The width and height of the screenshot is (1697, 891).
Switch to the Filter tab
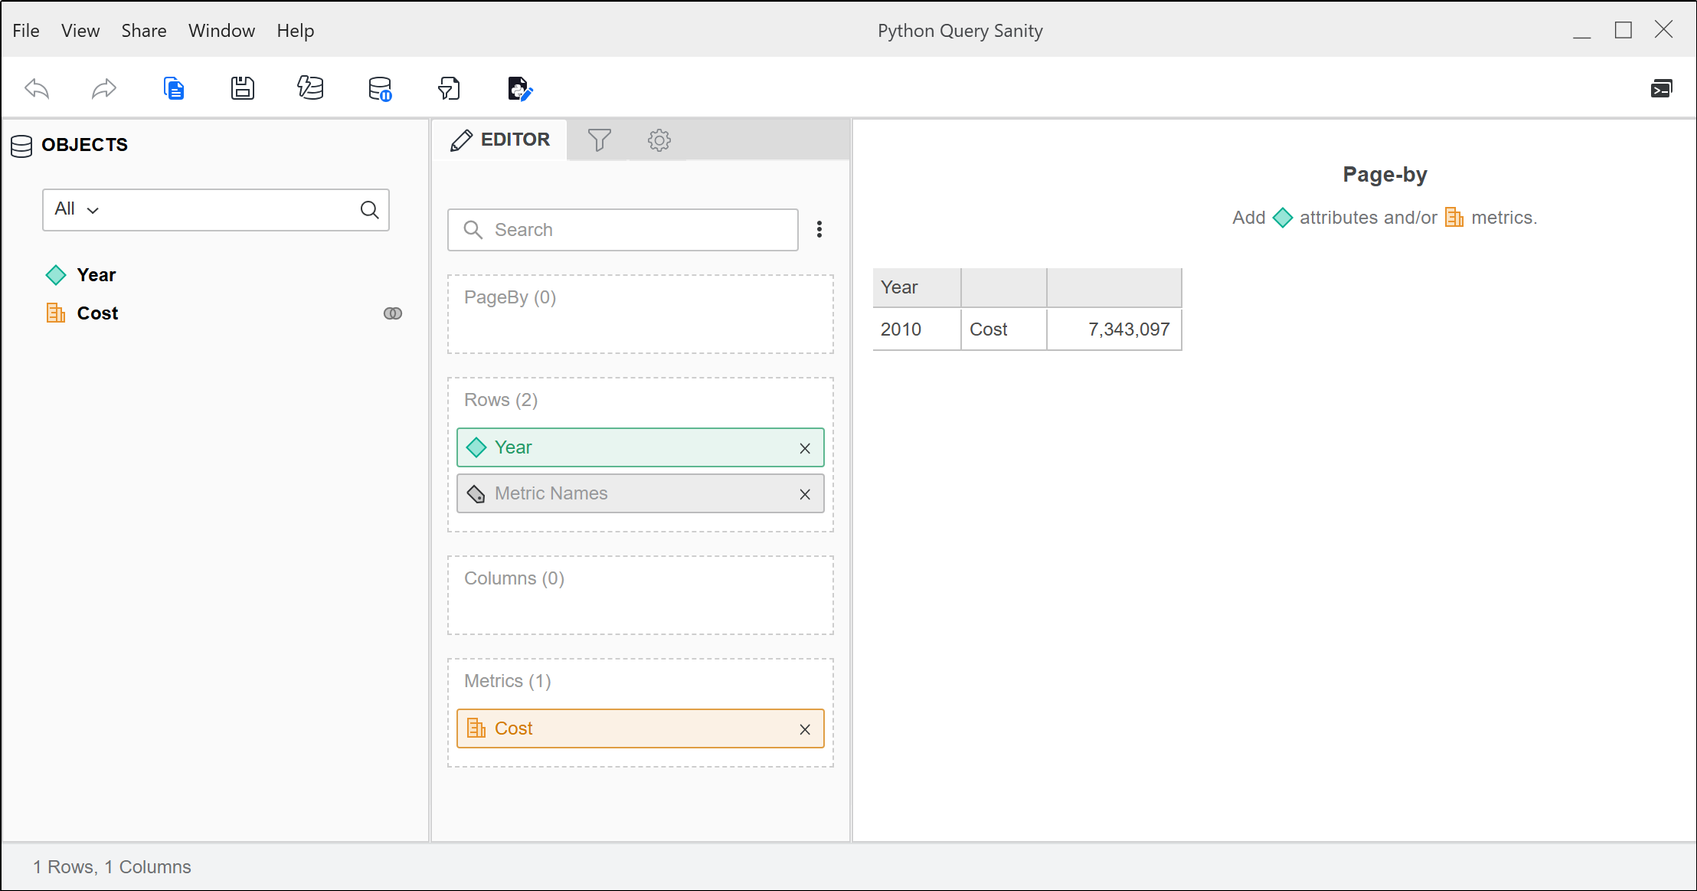click(599, 140)
